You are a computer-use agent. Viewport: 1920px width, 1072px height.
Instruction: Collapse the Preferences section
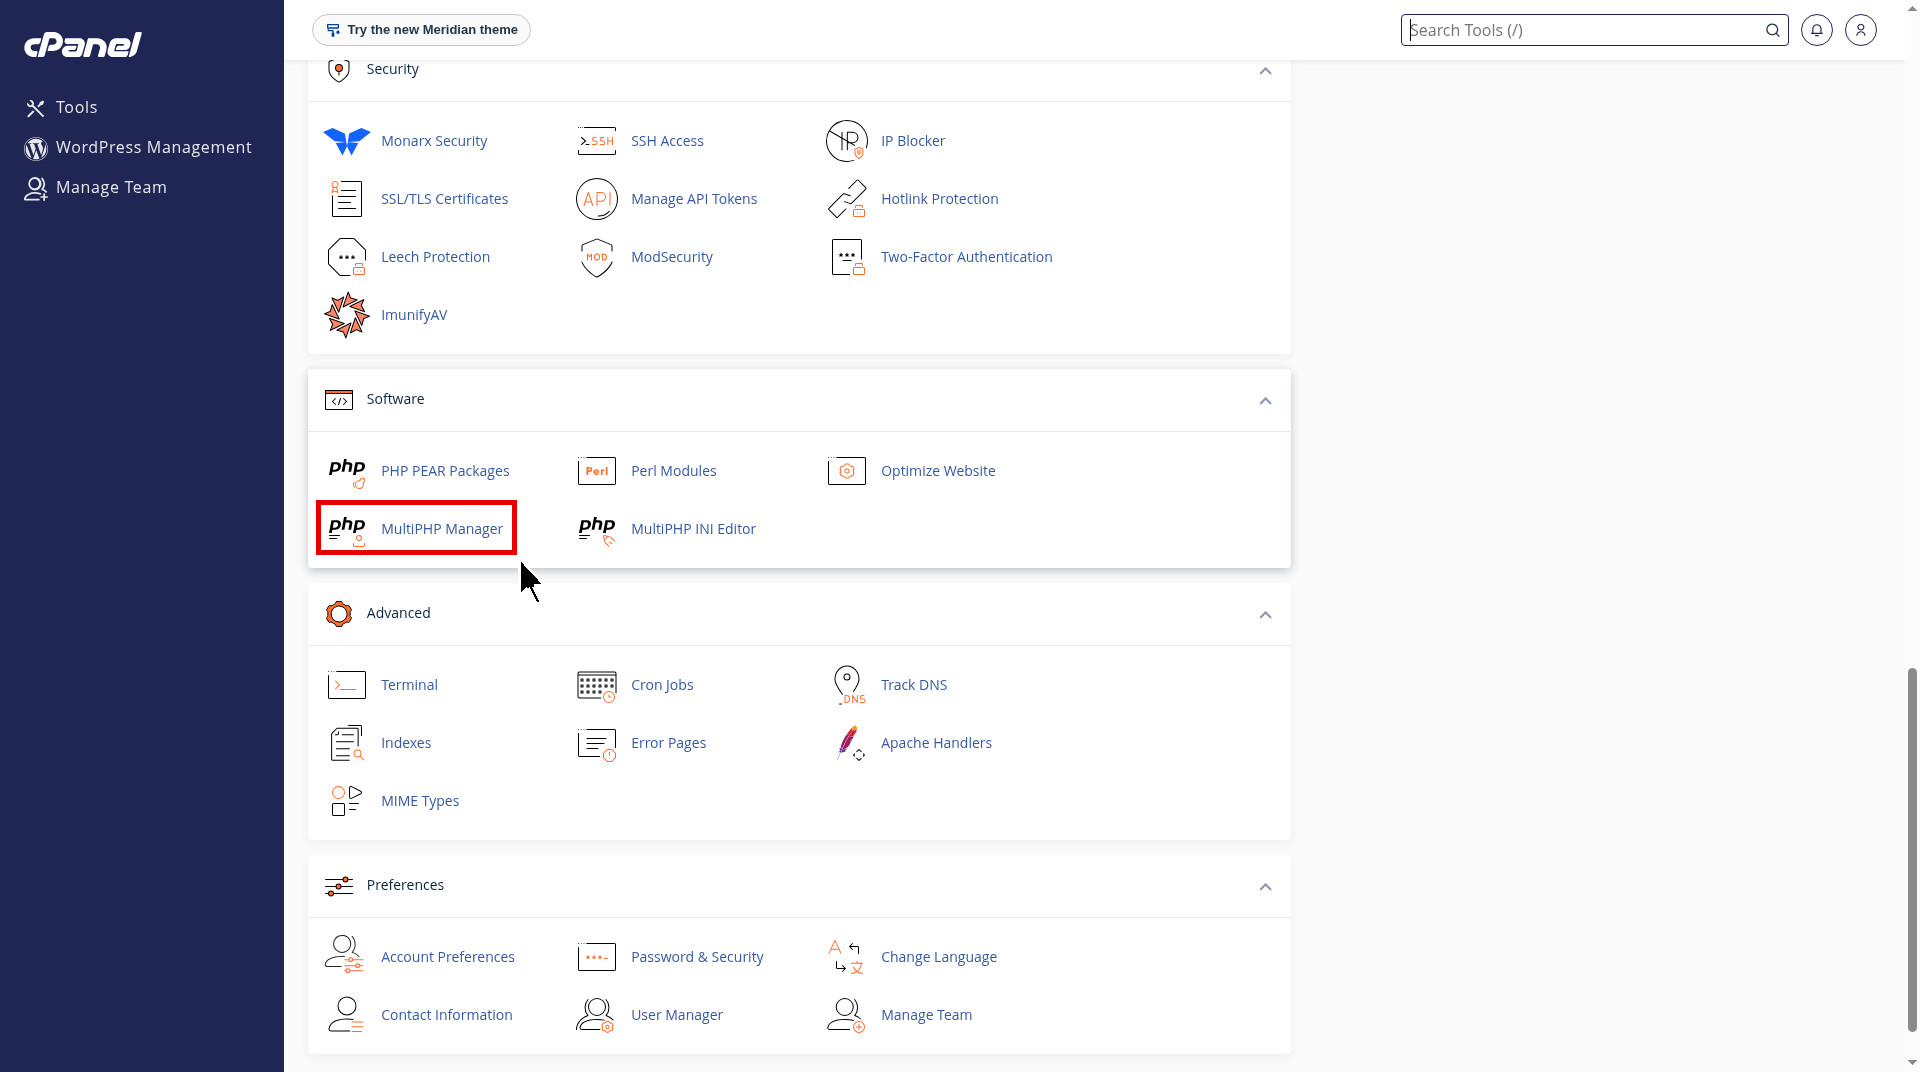click(x=1265, y=887)
